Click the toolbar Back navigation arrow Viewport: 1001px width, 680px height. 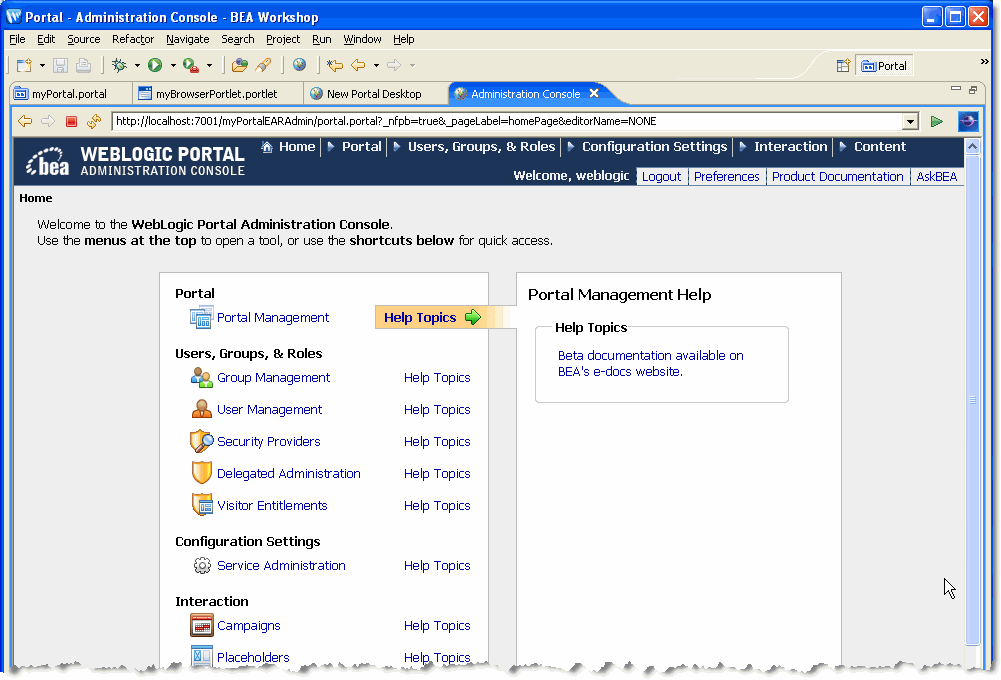coord(358,65)
